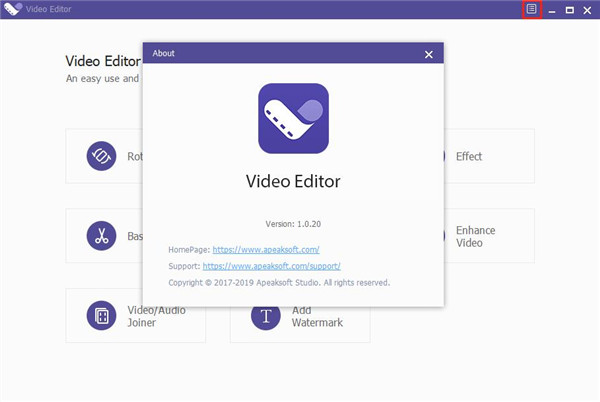Minimize the Video Editor window
Screen dimensions: 600x402
(552, 10)
